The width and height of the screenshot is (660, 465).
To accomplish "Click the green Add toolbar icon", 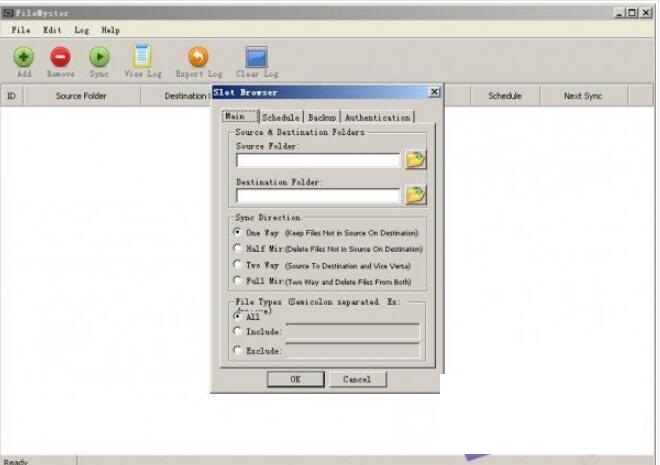I will tap(24, 57).
